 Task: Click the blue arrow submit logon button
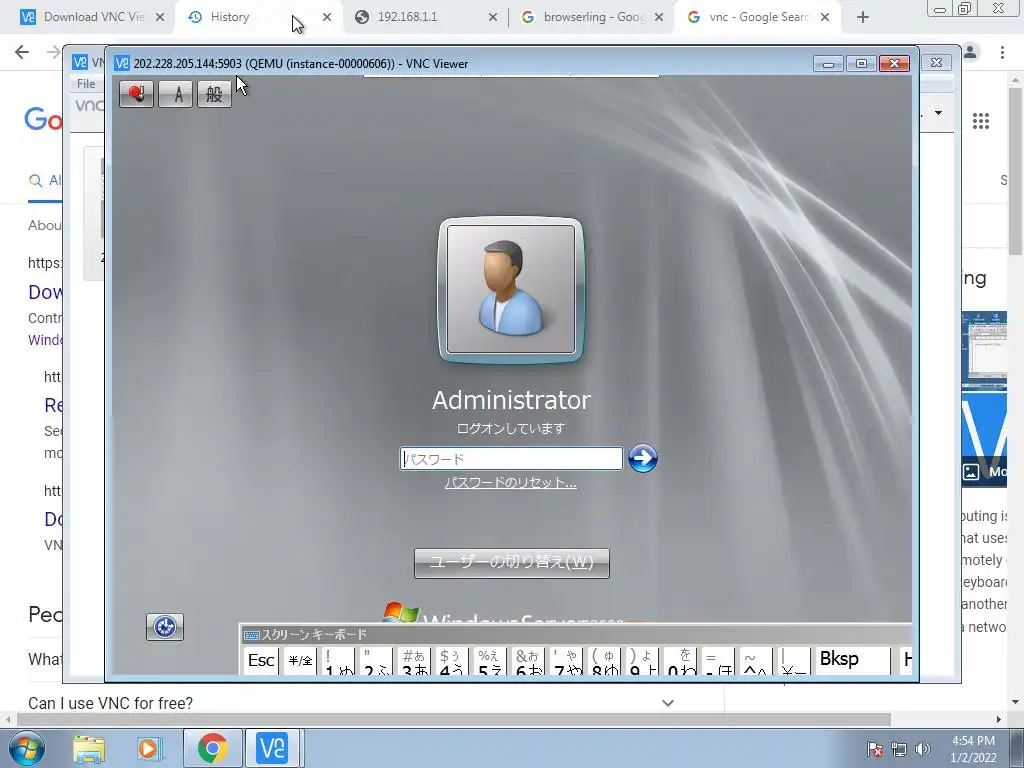pos(643,458)
